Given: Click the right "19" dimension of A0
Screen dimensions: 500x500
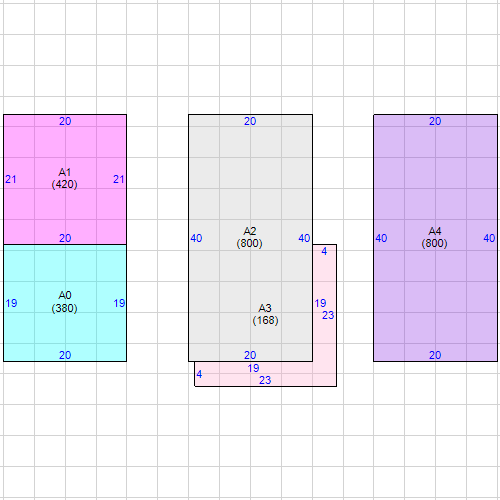Looking at the screenshot, I should click(x=119, y=303).
